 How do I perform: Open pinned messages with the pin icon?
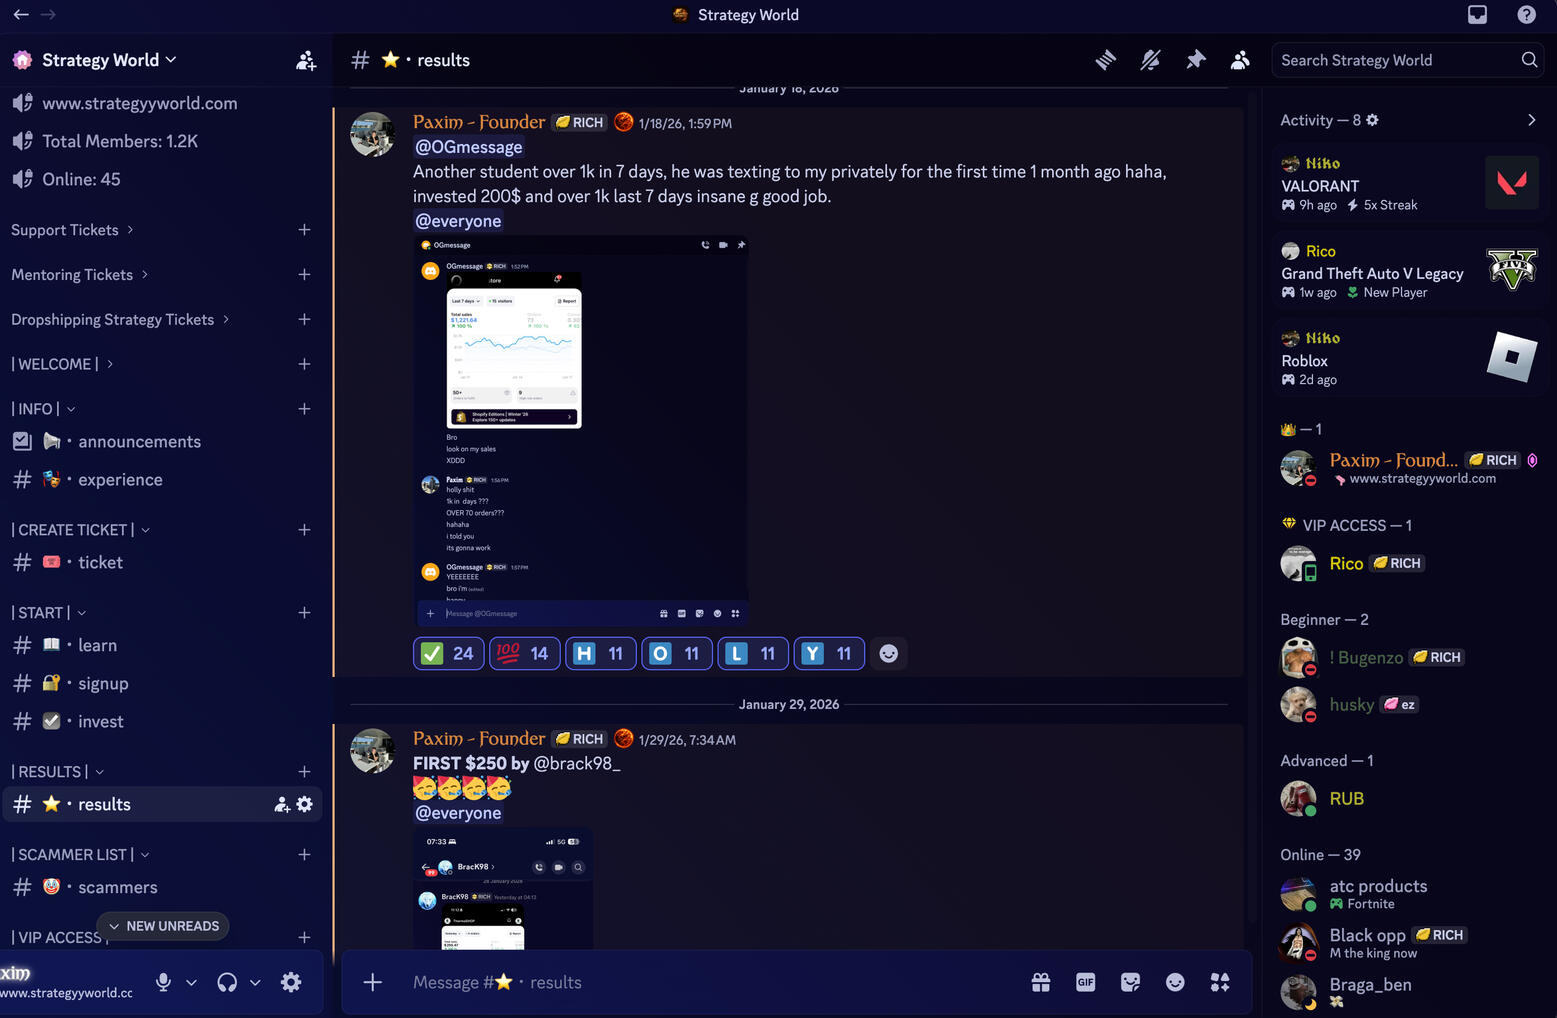[1195, 60]
